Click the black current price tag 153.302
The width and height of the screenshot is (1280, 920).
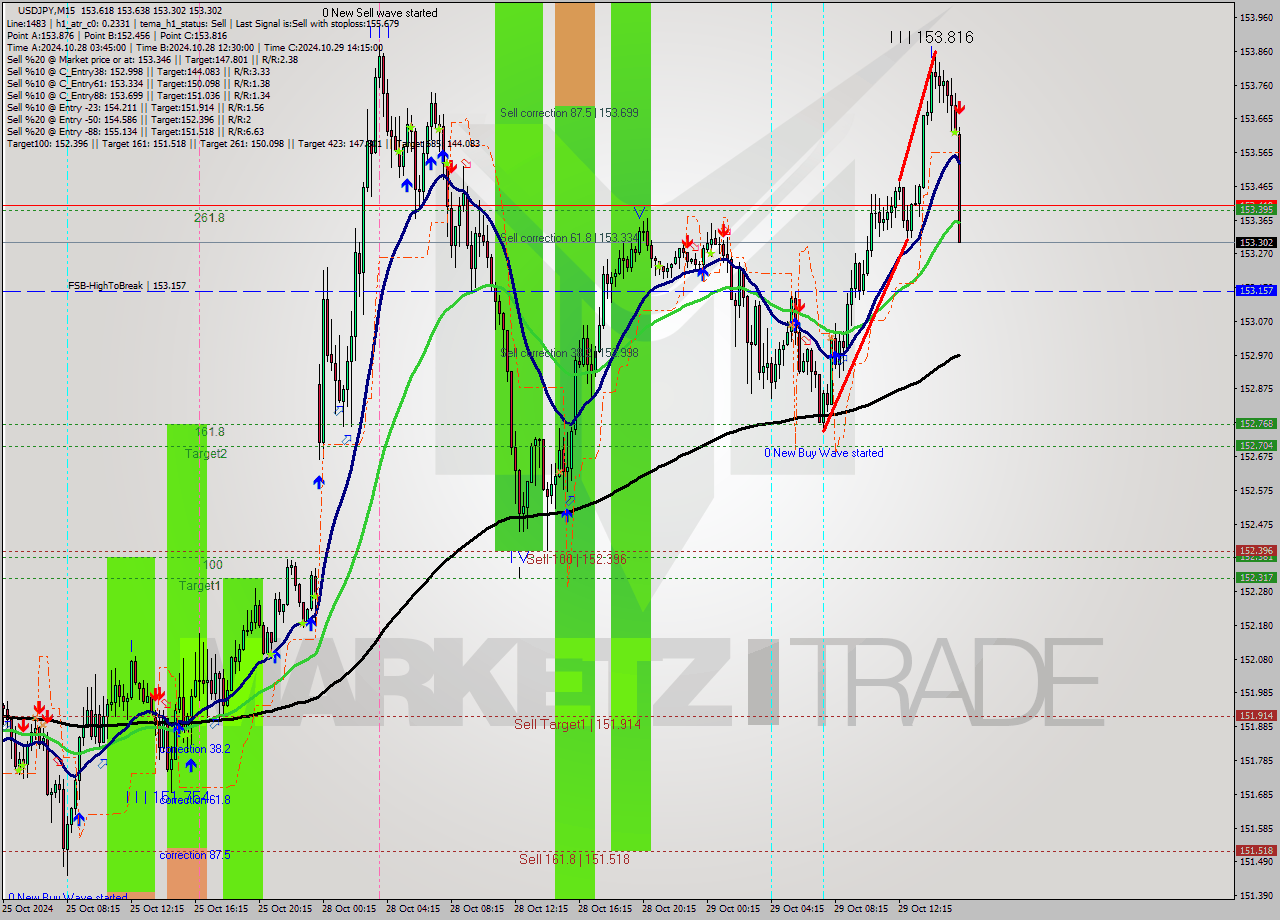[1256, 242]
